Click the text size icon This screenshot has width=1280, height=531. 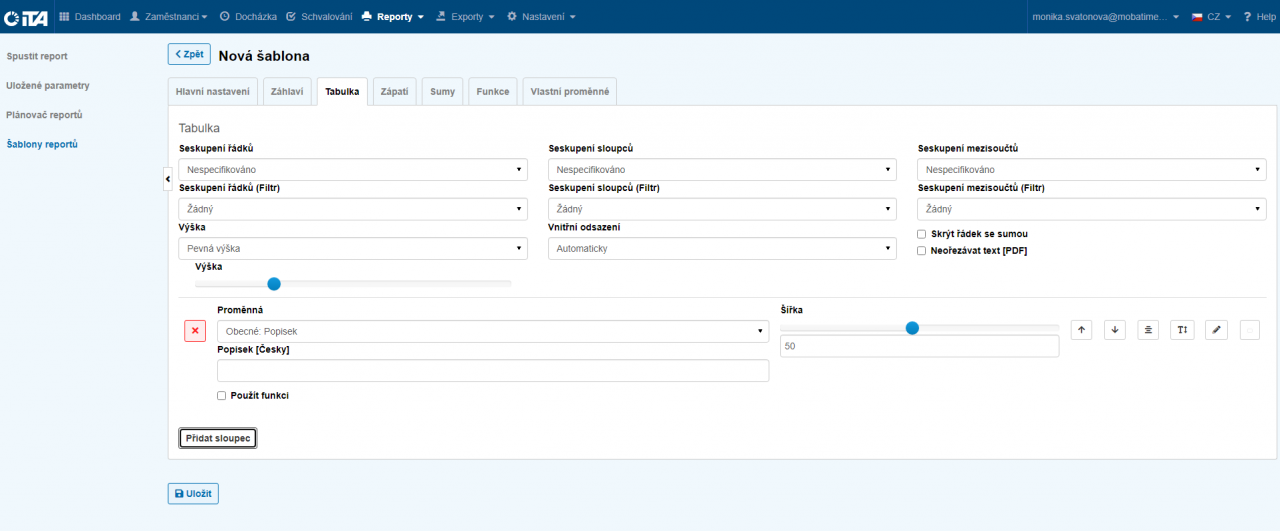pyautogui.click(x=1182, y=330)
